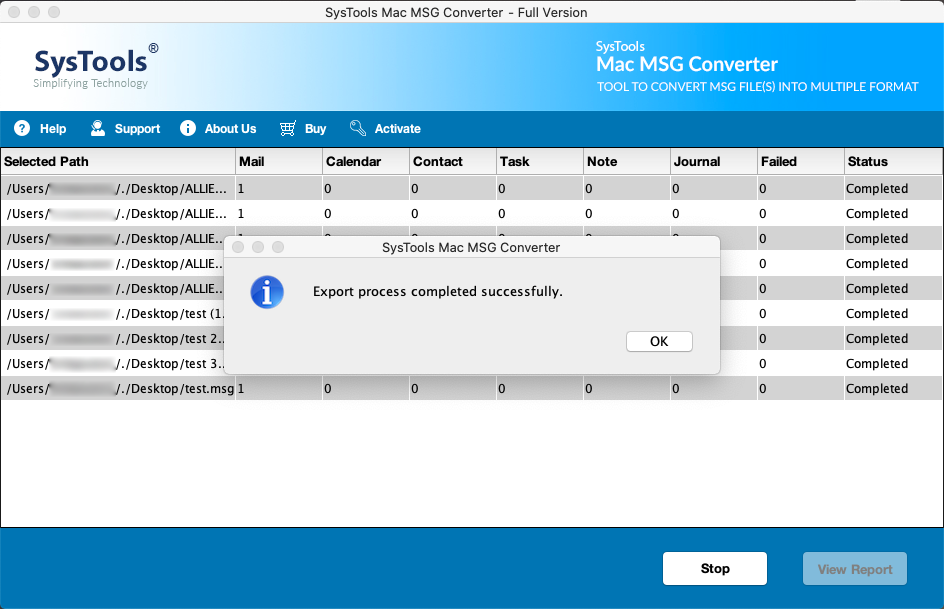
Task: Click Calendar value 0 in test.msg row
Action: point(328,389)
